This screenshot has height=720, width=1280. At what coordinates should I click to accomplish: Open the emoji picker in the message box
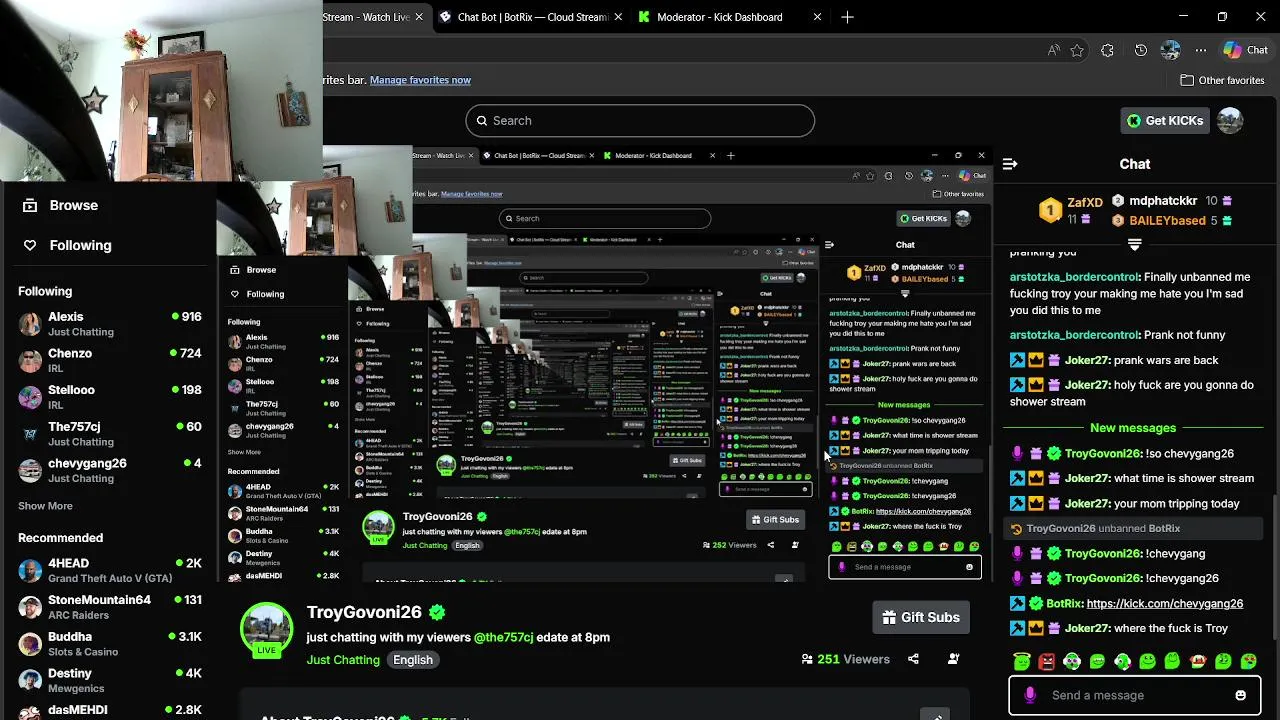[x=1241, y=695]
